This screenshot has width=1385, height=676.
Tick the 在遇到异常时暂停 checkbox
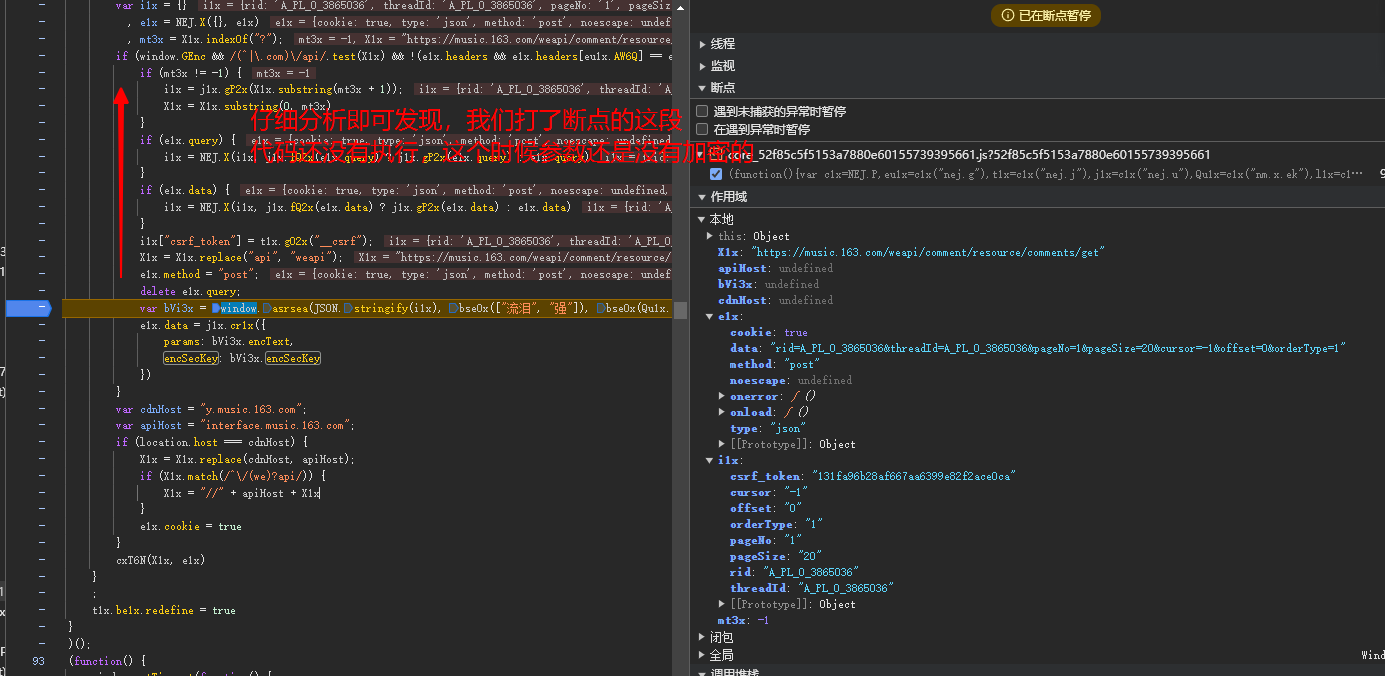[703, 130]
